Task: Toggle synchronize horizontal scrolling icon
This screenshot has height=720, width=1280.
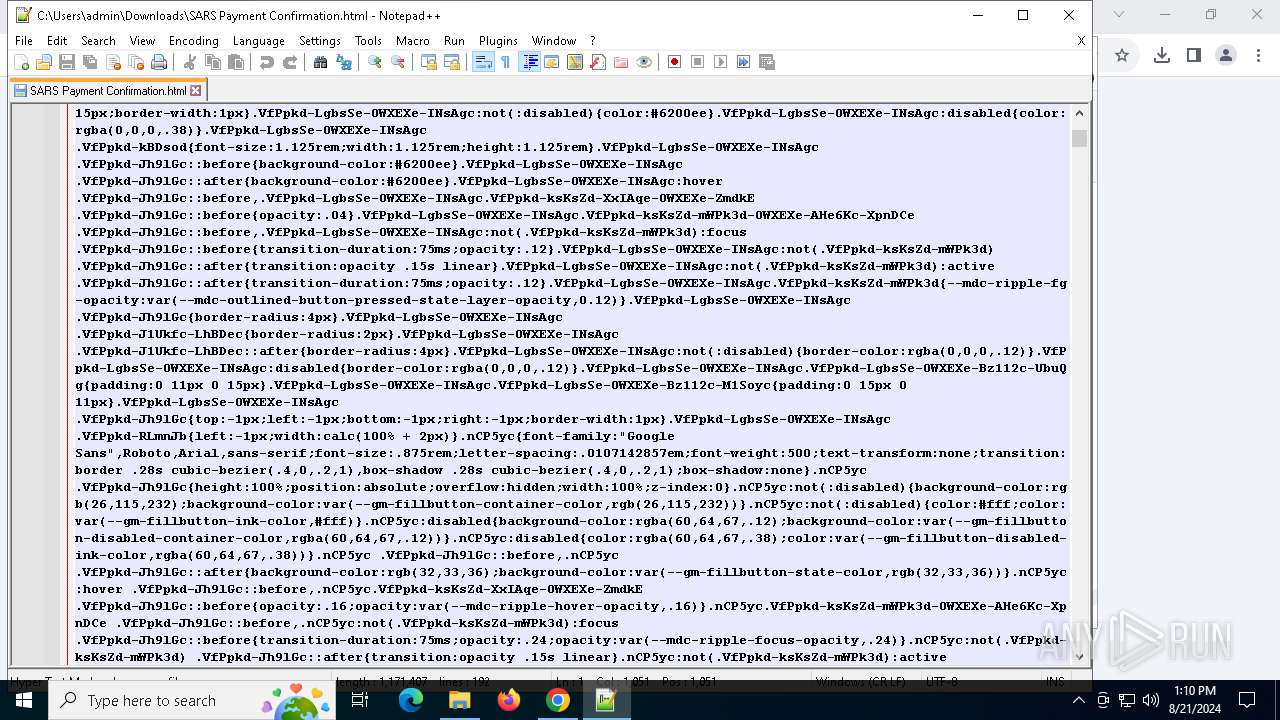Action: (x=452, y=62)
